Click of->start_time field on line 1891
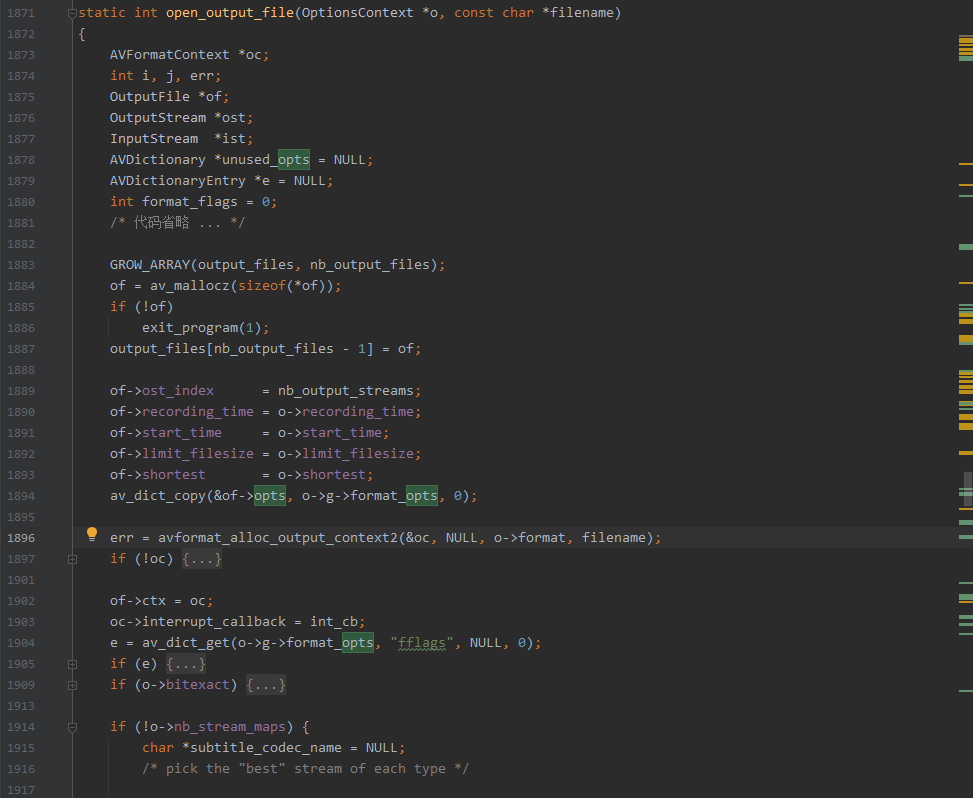This screenshot has height=798, width=973. click(166, 433)
